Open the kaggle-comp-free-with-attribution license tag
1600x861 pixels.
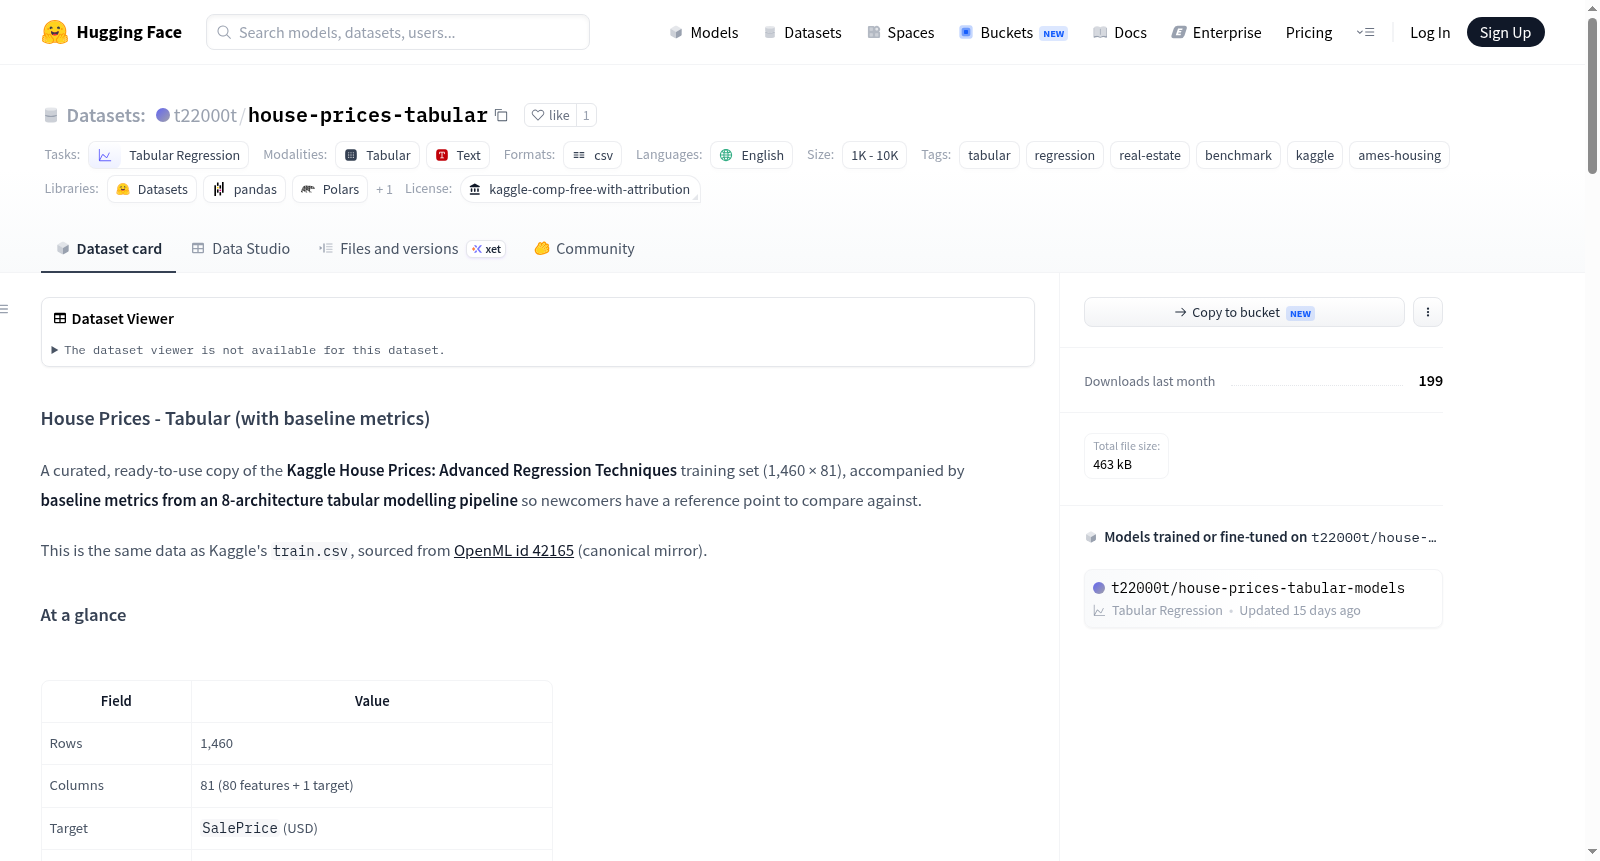[x=580, y=189]
